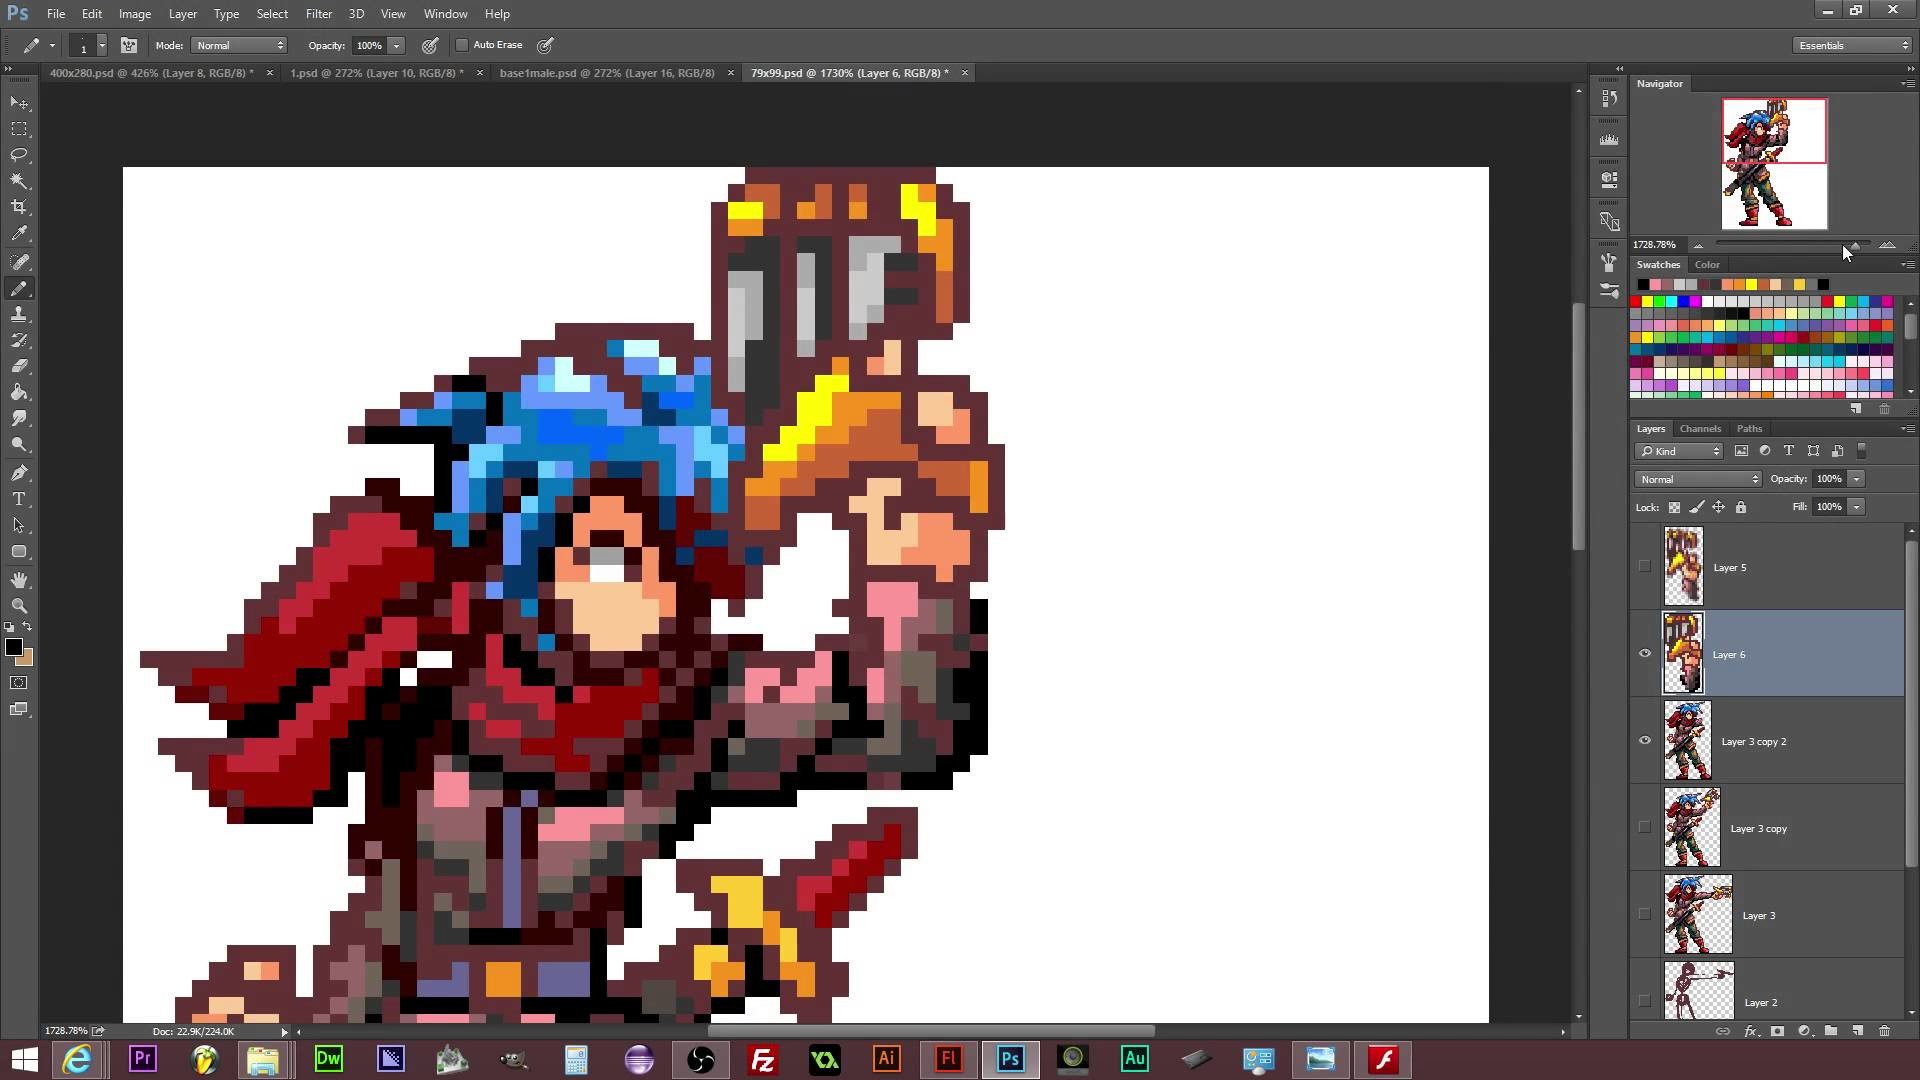Select the Hand tool
The width and height of the screenshot is (1920, 1080).
click(x=19, y=580)
